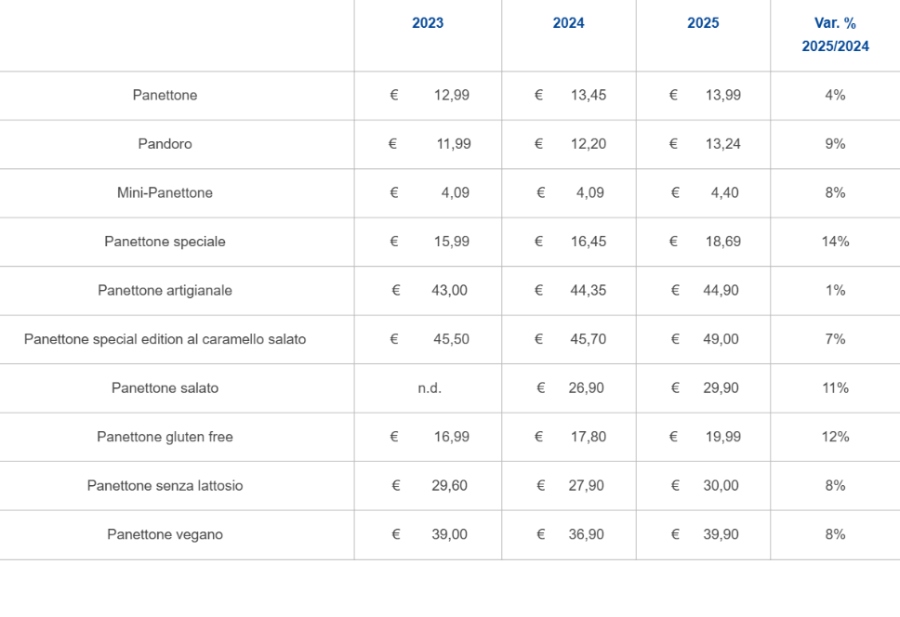900x617 pixels.
Task: Select the 18,69 price cell
Action: 722,242
